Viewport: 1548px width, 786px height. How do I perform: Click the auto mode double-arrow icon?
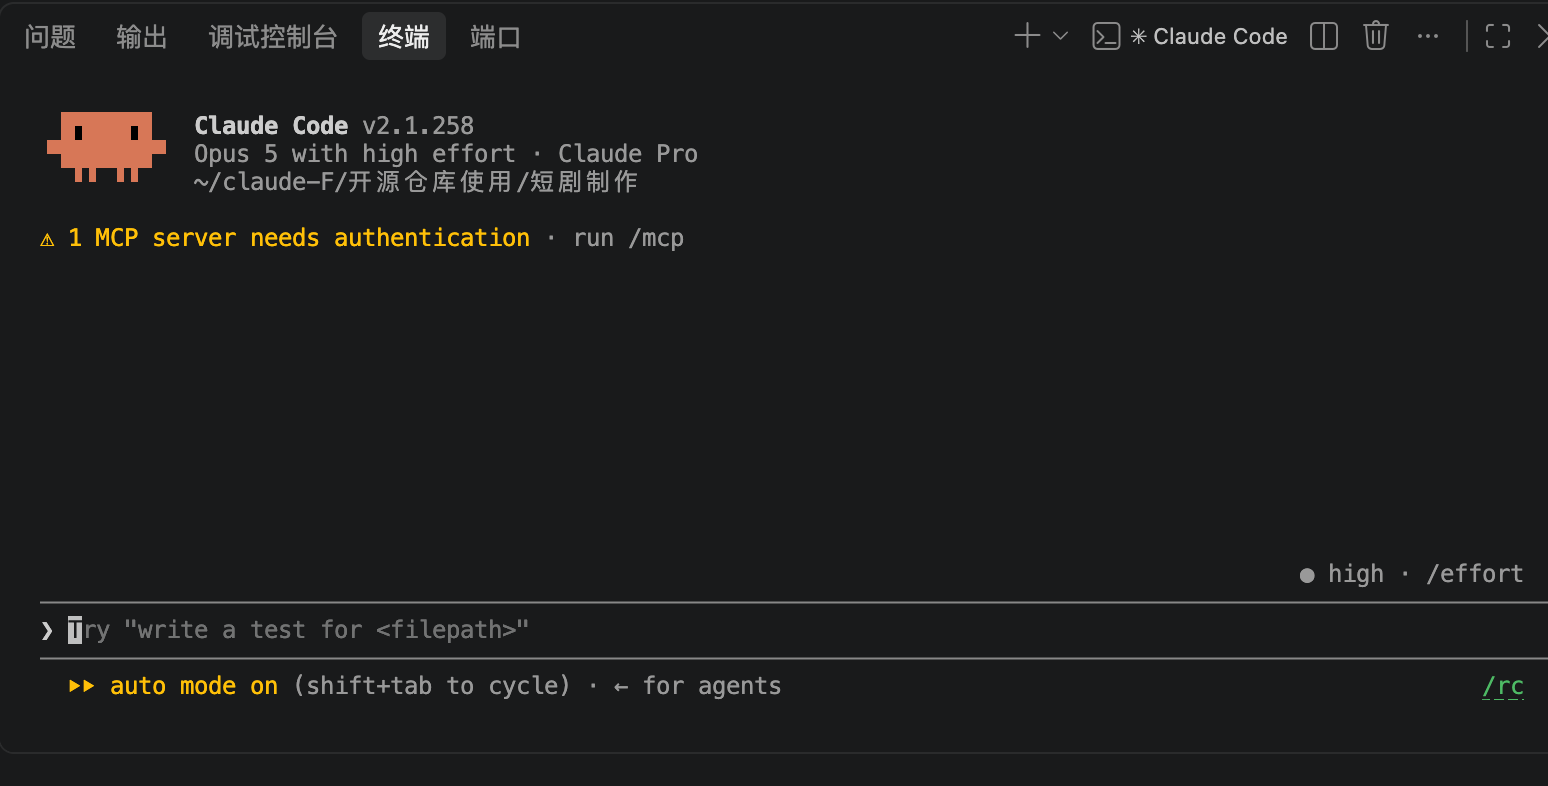click(82, 686)
